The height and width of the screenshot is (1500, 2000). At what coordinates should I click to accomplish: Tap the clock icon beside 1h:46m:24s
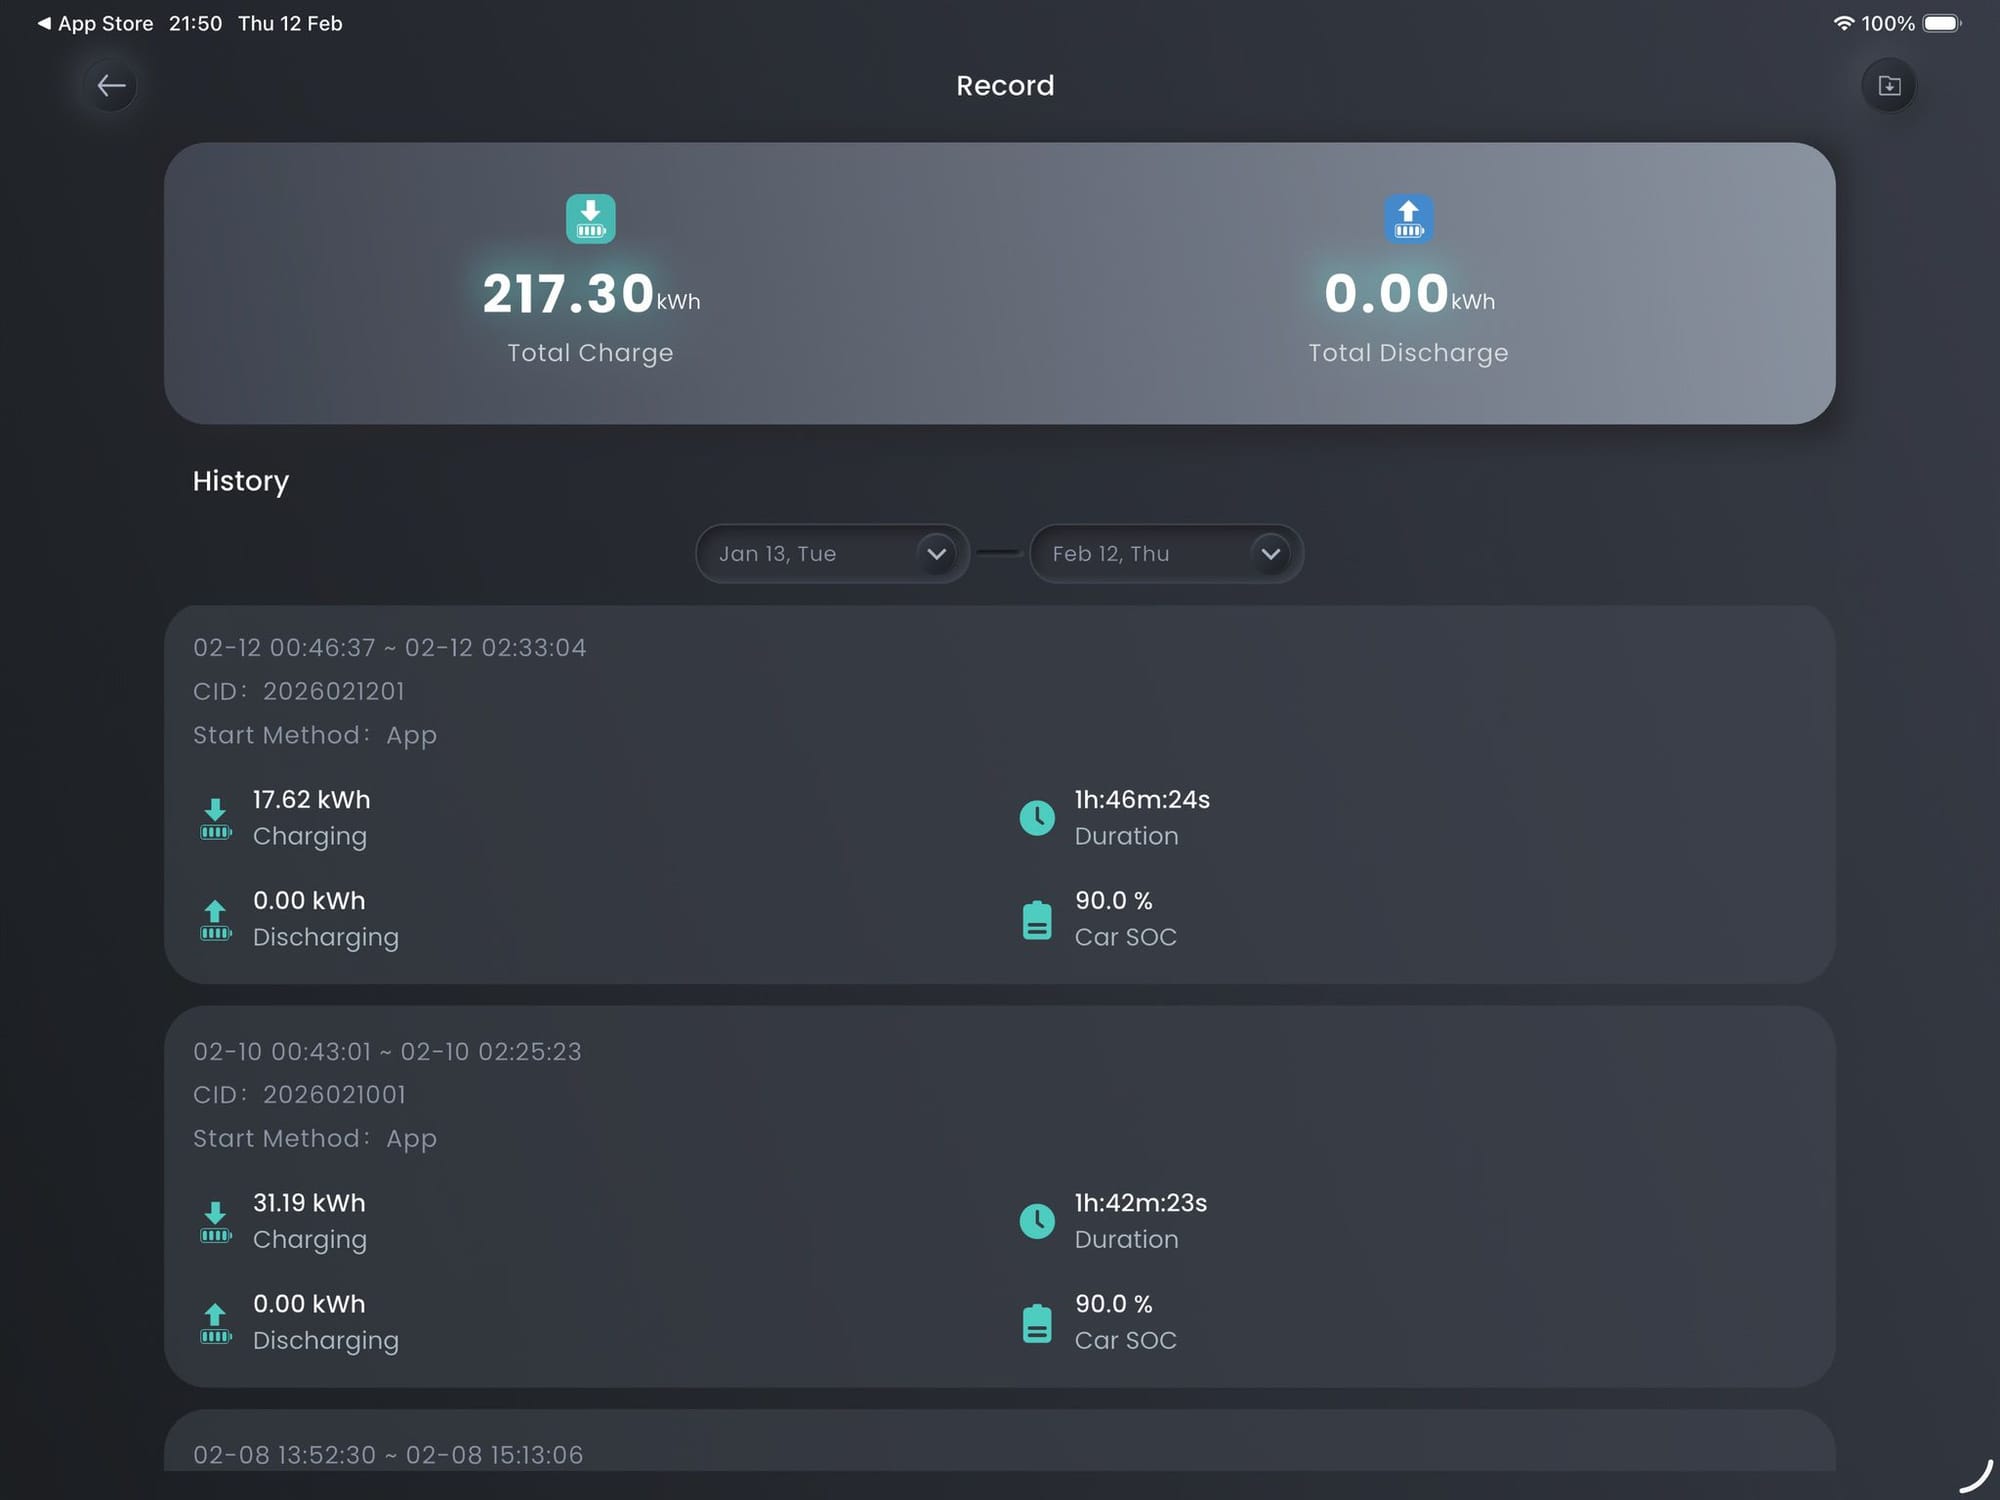[1037, 818]
